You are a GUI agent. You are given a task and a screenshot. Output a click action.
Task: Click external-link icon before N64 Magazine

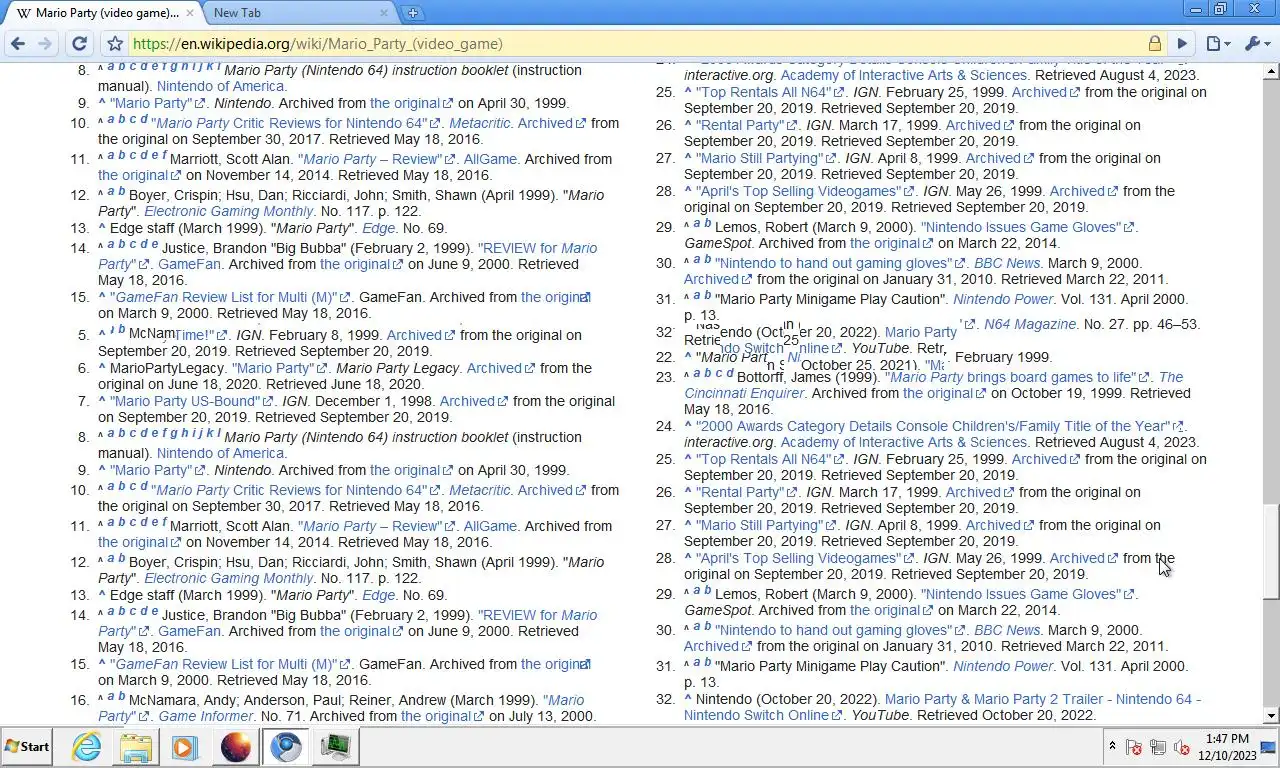point(970,325)
